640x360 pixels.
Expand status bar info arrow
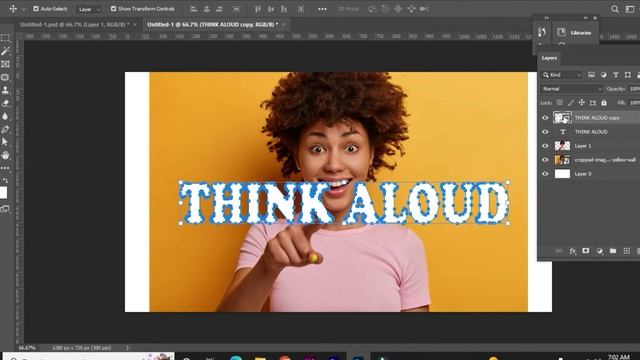127,348
